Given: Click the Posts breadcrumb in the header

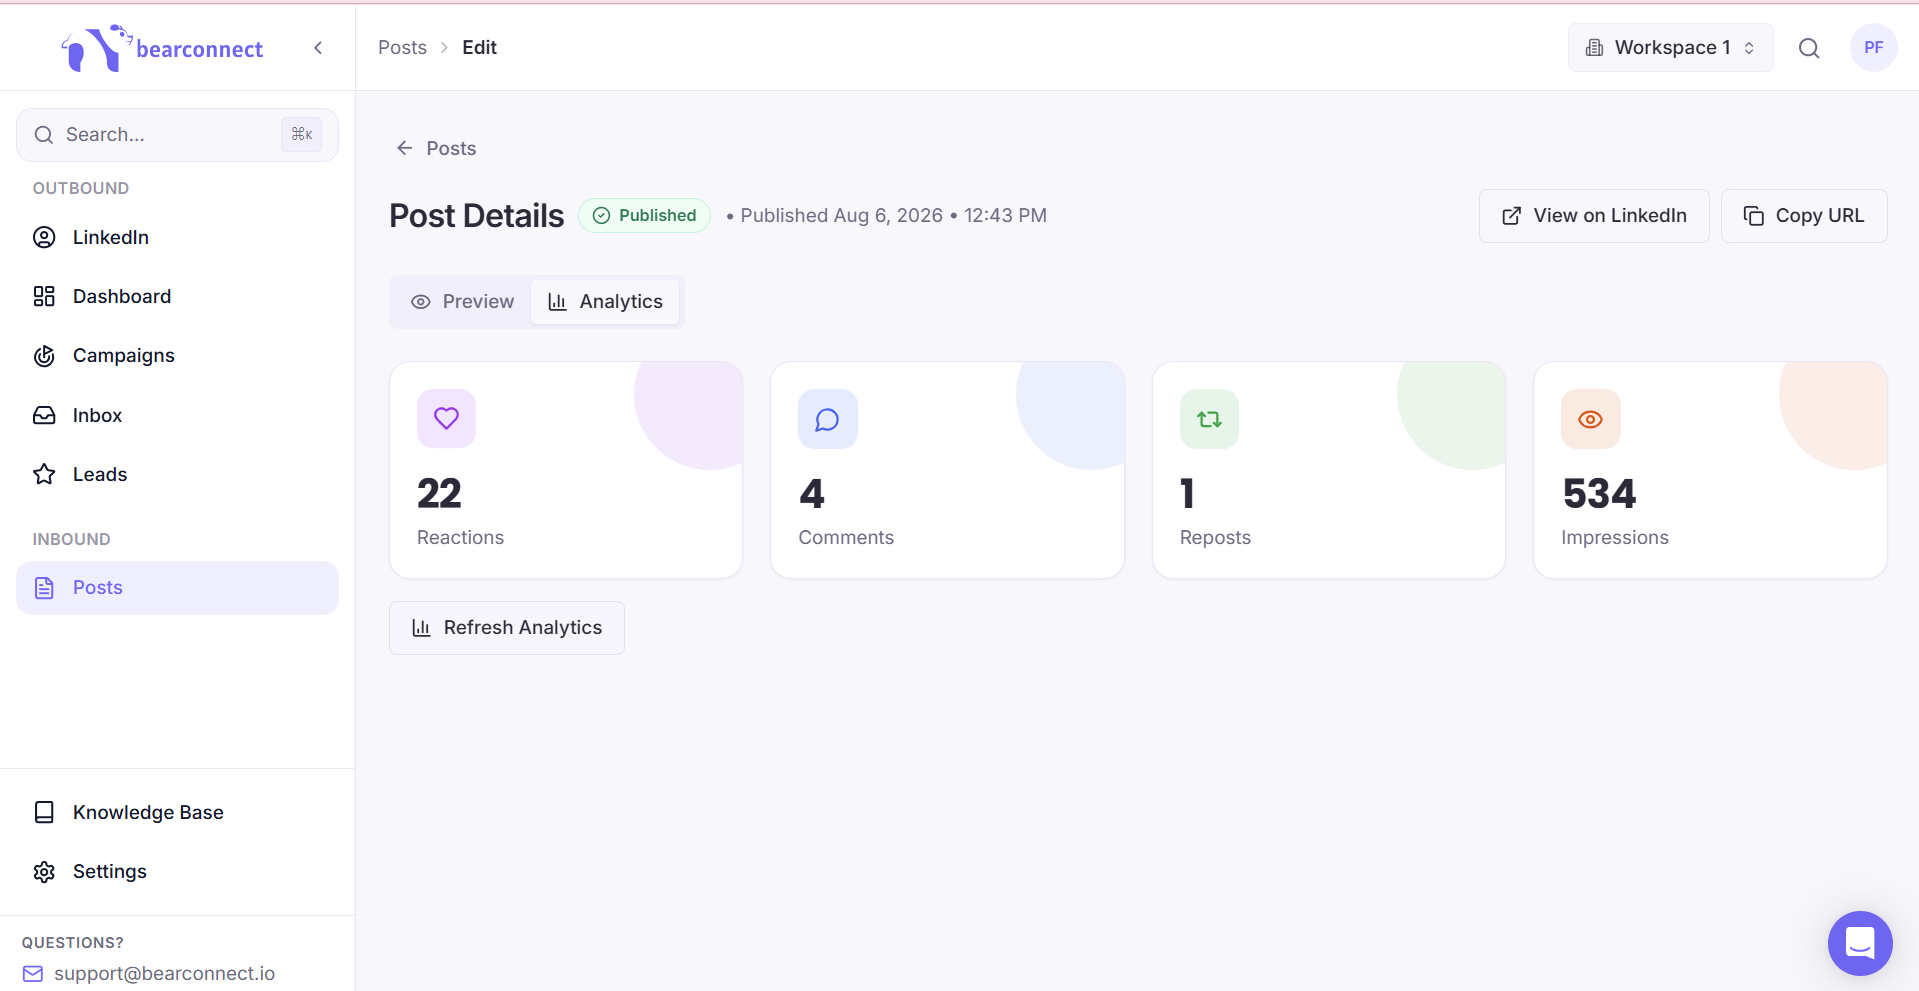Looking at the screenshot, I should click(x=402, y=48).
